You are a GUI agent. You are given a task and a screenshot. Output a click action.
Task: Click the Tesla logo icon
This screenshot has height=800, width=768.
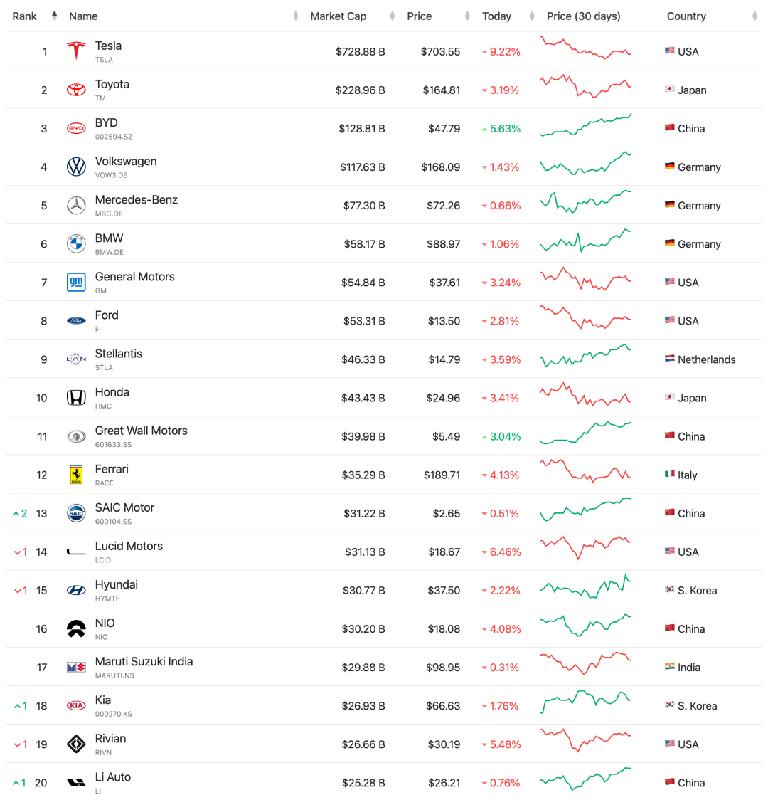pos(76,51)
